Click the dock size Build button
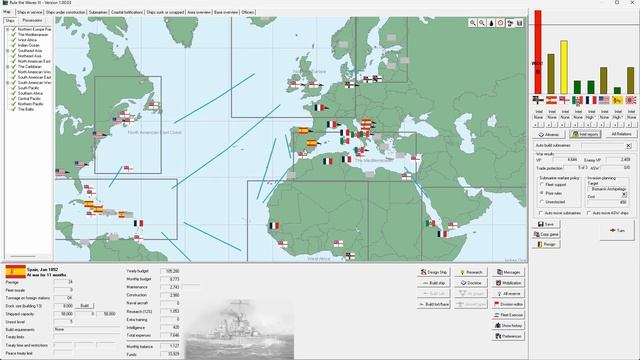Image resolution: width=640 pixels, height=360 pixels. point(84,306)
